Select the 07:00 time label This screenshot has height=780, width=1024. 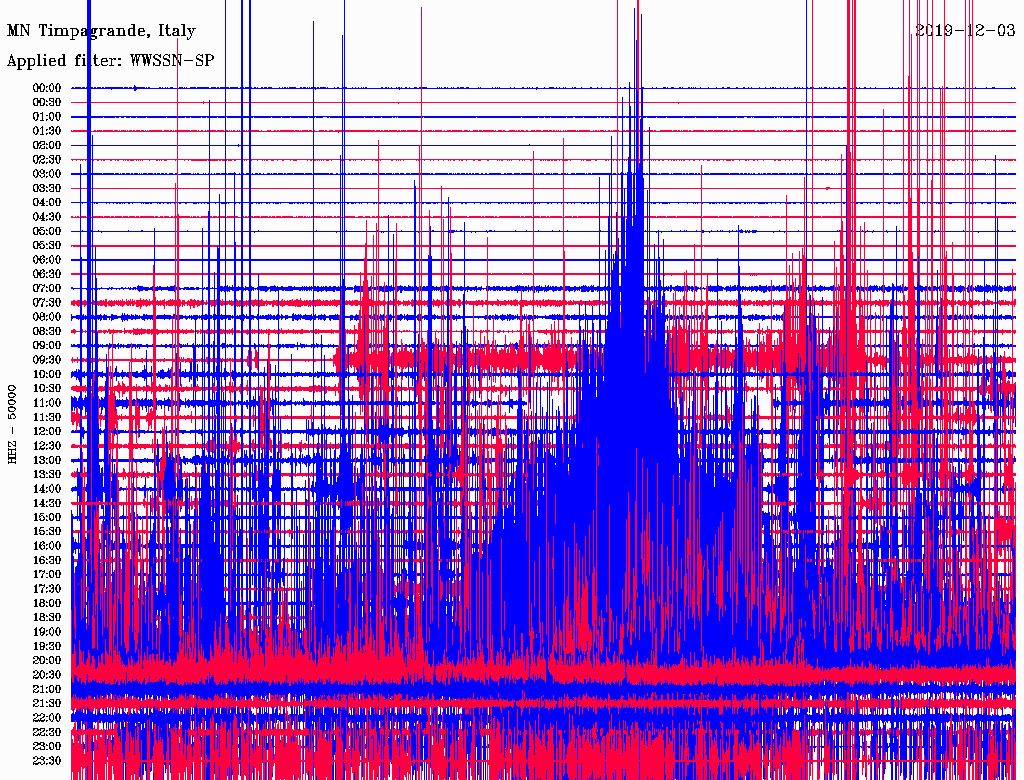coord(47,288)
